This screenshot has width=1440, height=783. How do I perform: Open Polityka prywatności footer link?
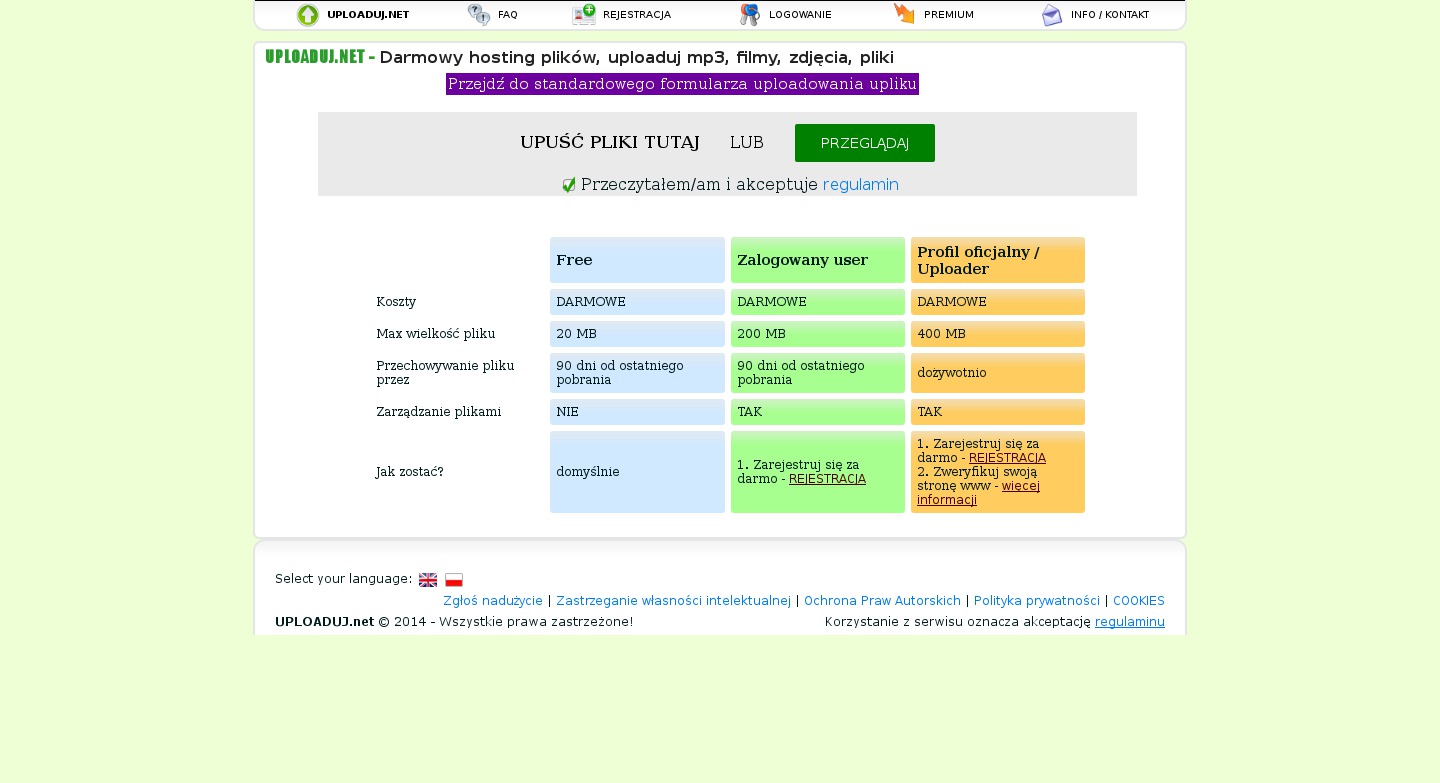tap(1036, 601)
